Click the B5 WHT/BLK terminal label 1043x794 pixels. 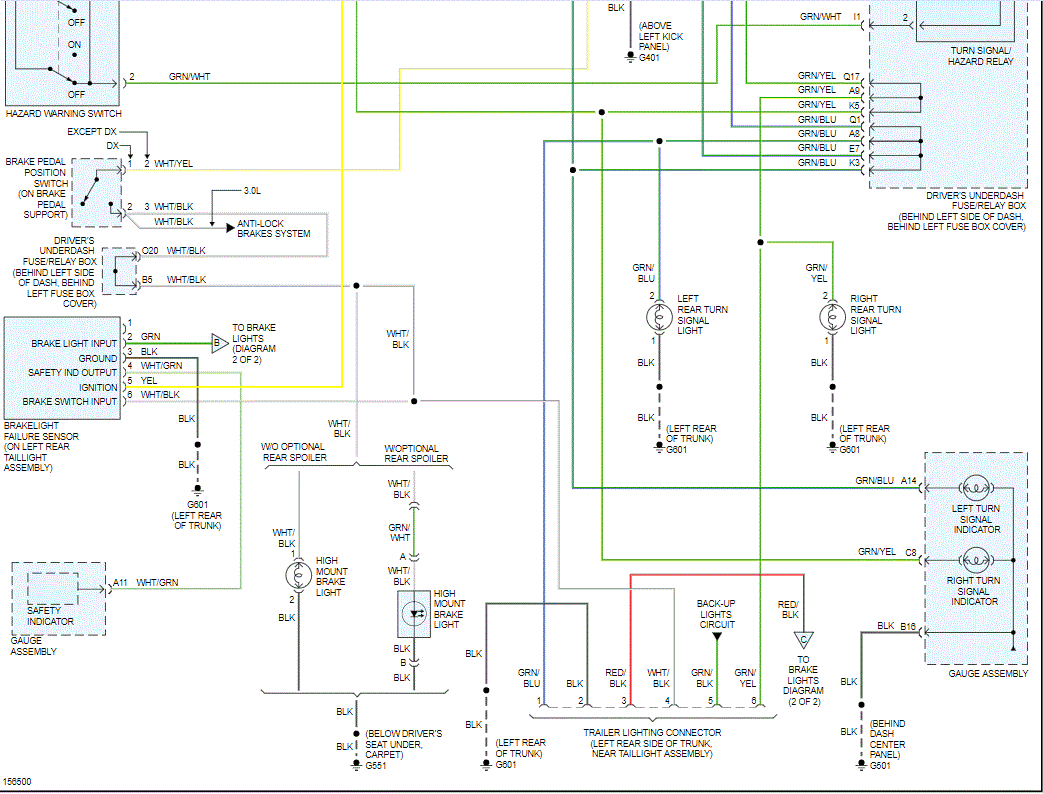(174, 280)
